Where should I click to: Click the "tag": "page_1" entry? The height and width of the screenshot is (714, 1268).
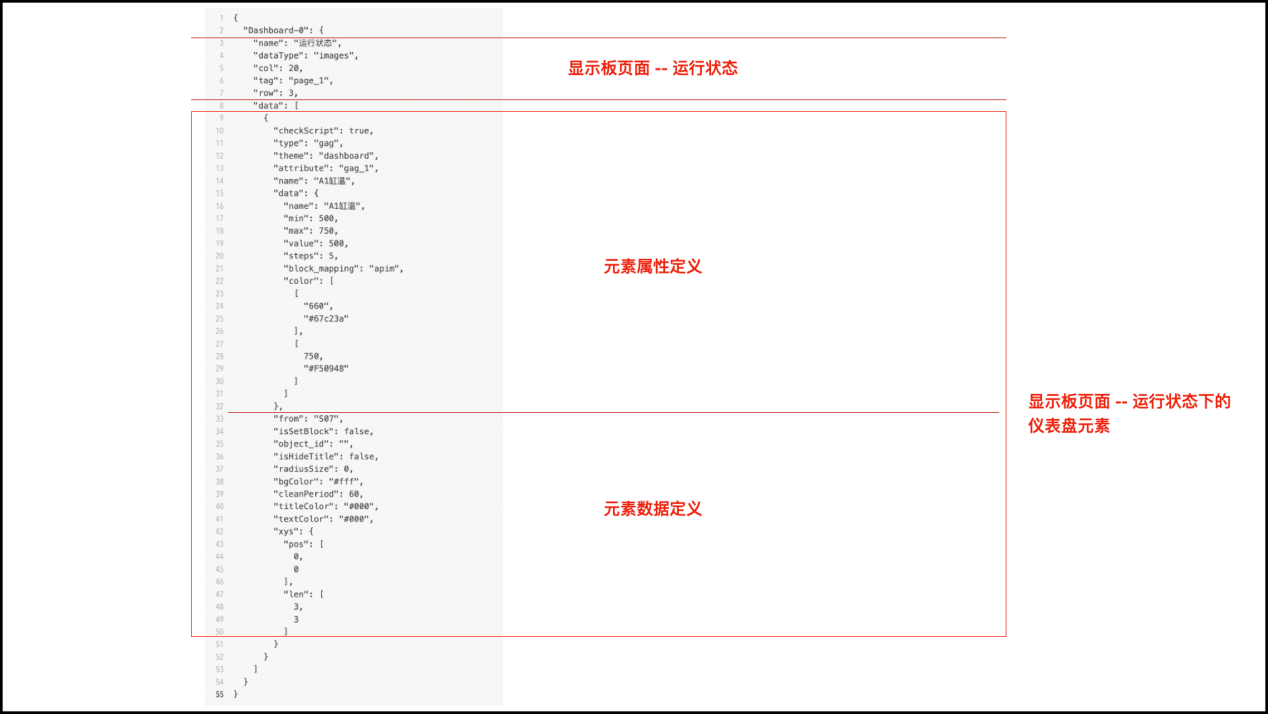point(292,81)
